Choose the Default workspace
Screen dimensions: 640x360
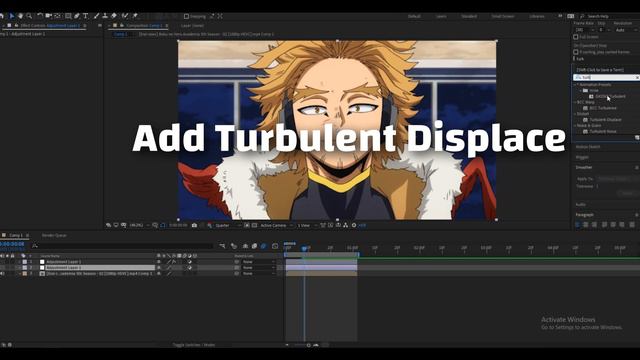coord(414,16)
